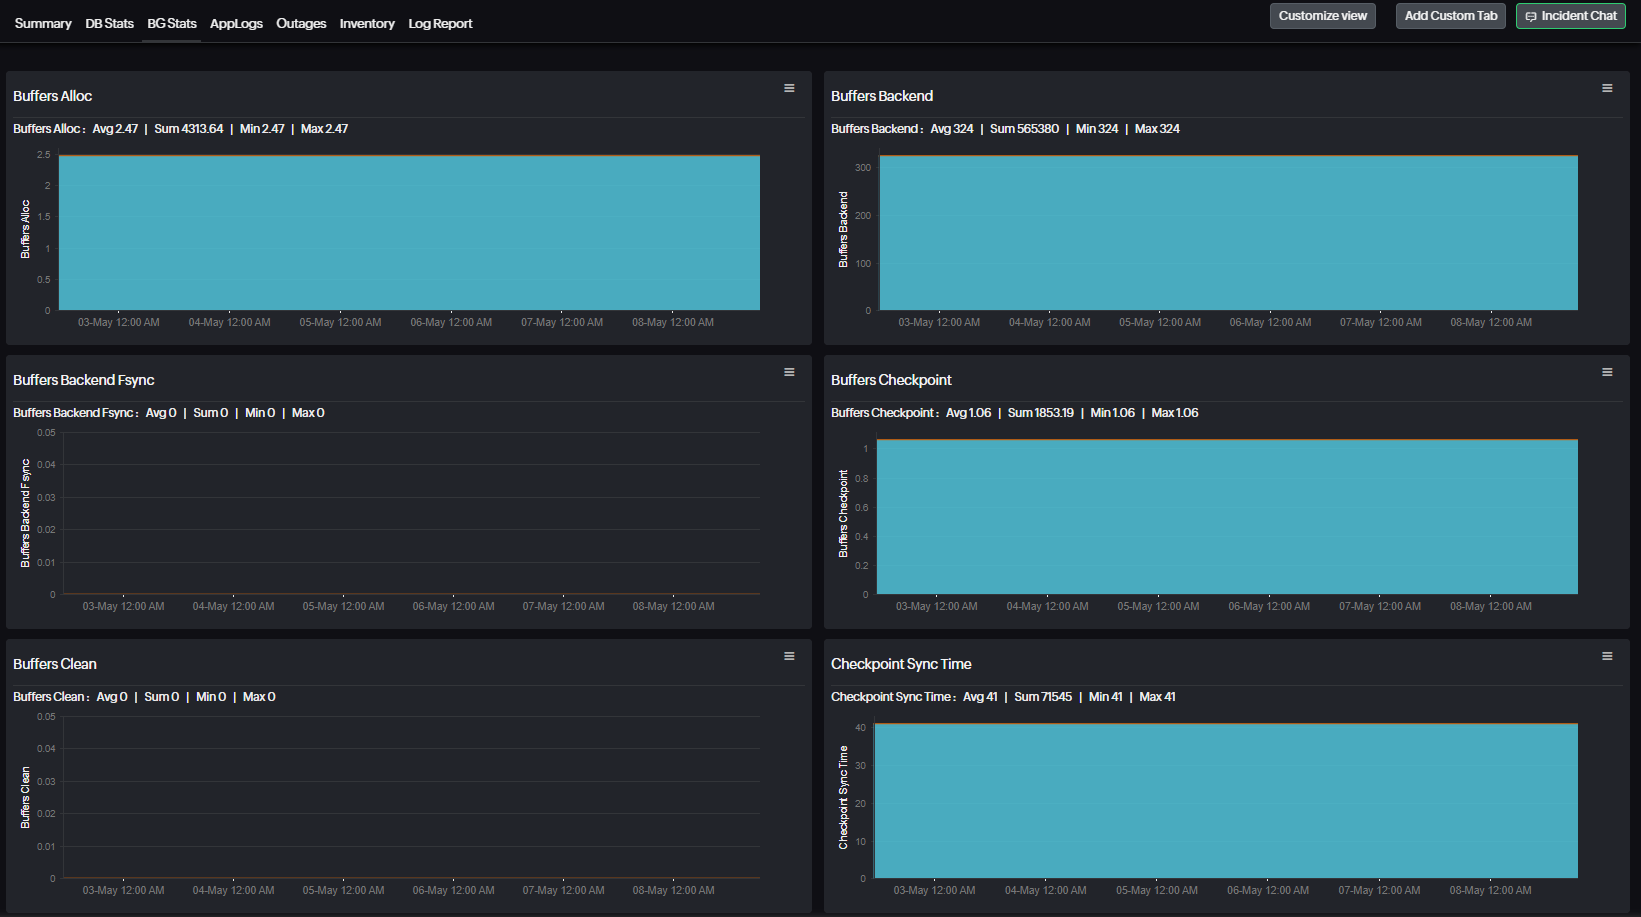The image size is (1641, 917).
Task: Click the 'Max 1.06' value in Buffers Checkpoint
Action: [x=1175, y=413]
